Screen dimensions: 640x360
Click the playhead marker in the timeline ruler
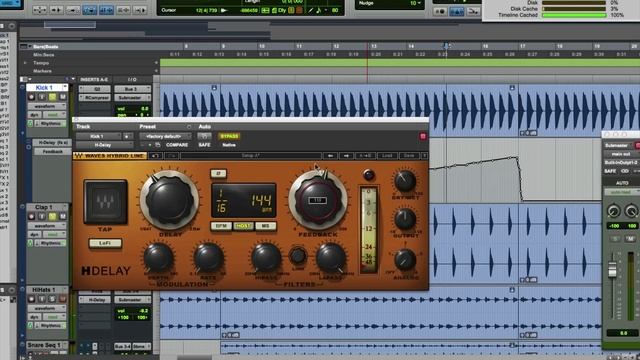pyautogui.click(x=446, y=46)
